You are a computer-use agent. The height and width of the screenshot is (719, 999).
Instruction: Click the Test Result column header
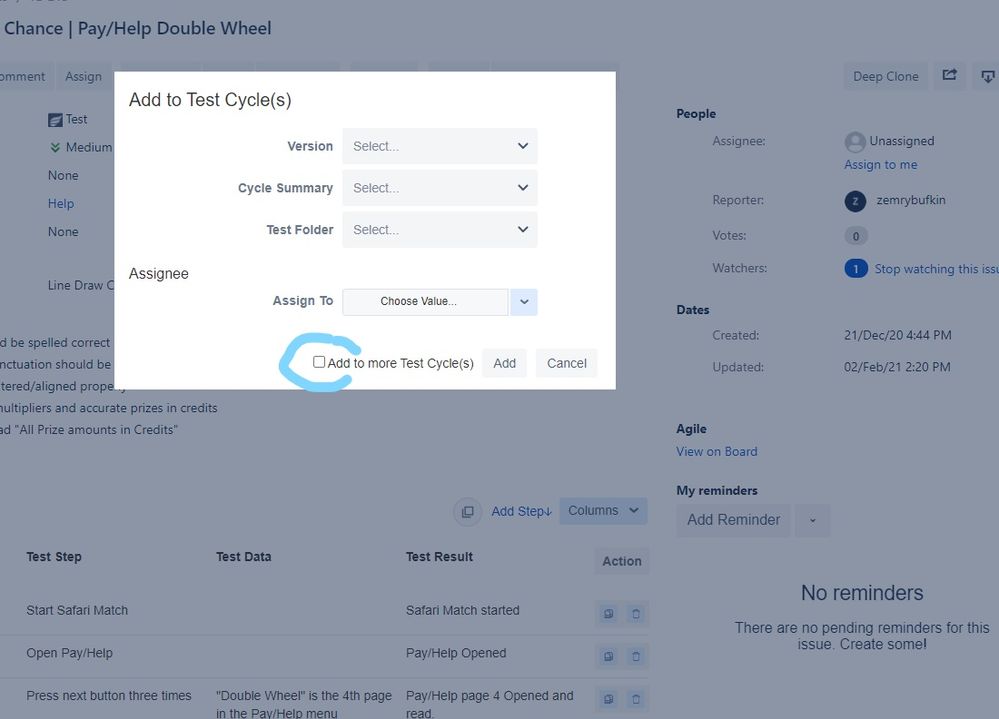tap(440, 557)
